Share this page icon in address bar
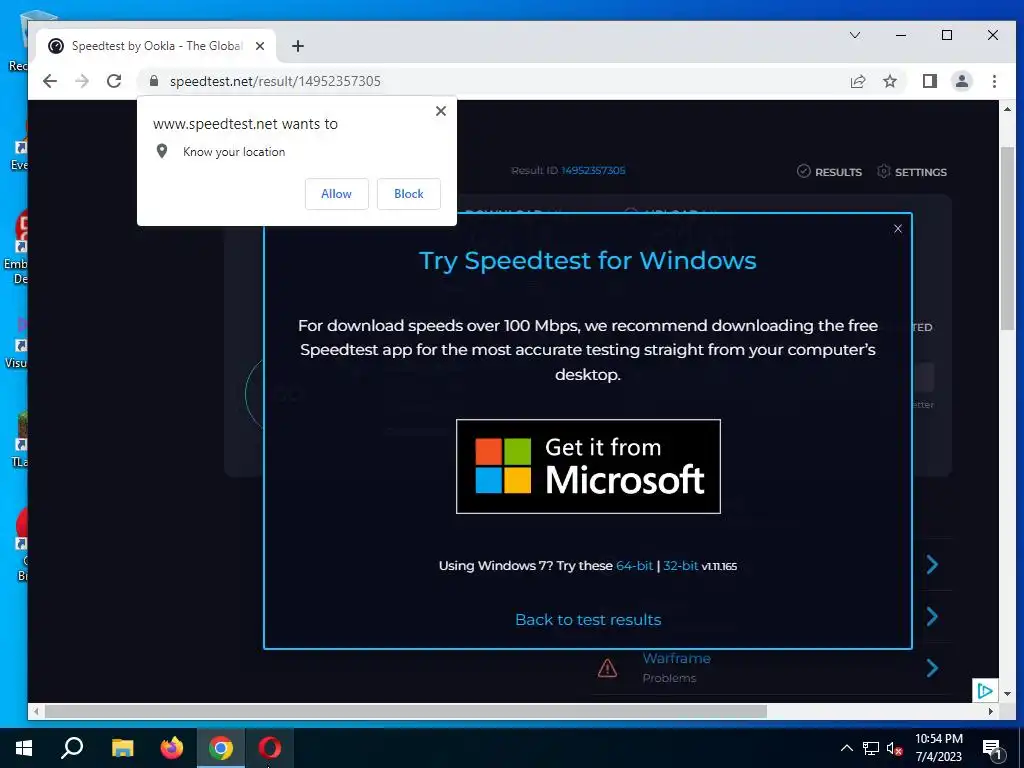1024x768 pixels. pyautogui.click(x=857, y=81)
